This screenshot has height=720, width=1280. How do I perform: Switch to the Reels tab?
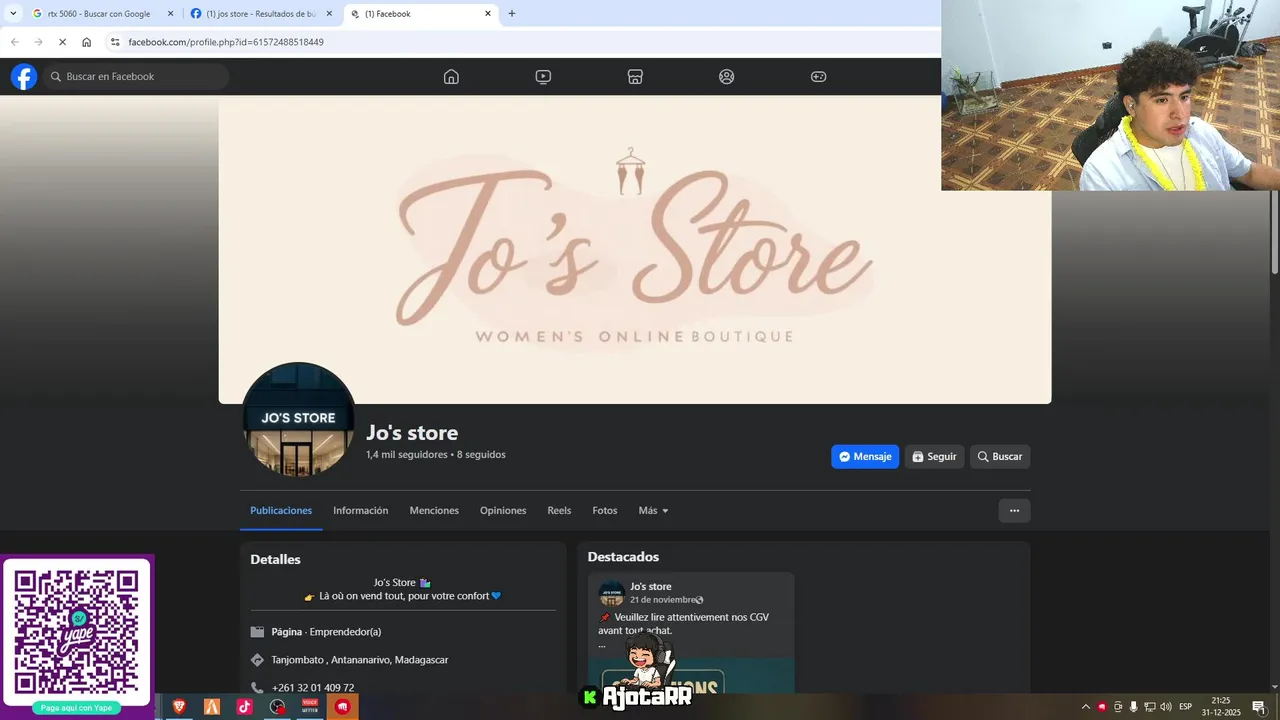559,511
